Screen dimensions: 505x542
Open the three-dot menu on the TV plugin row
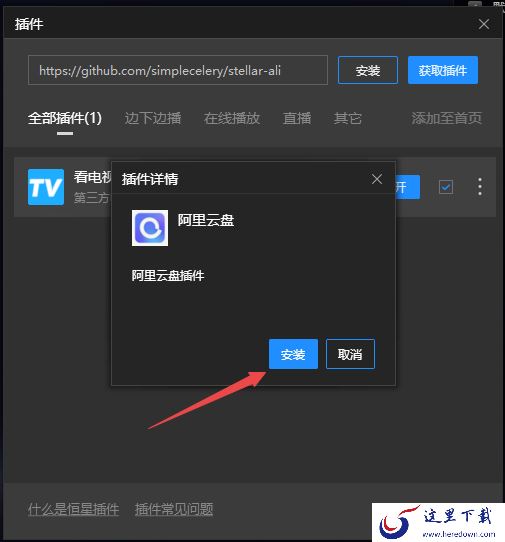click(x=480, y=187)
